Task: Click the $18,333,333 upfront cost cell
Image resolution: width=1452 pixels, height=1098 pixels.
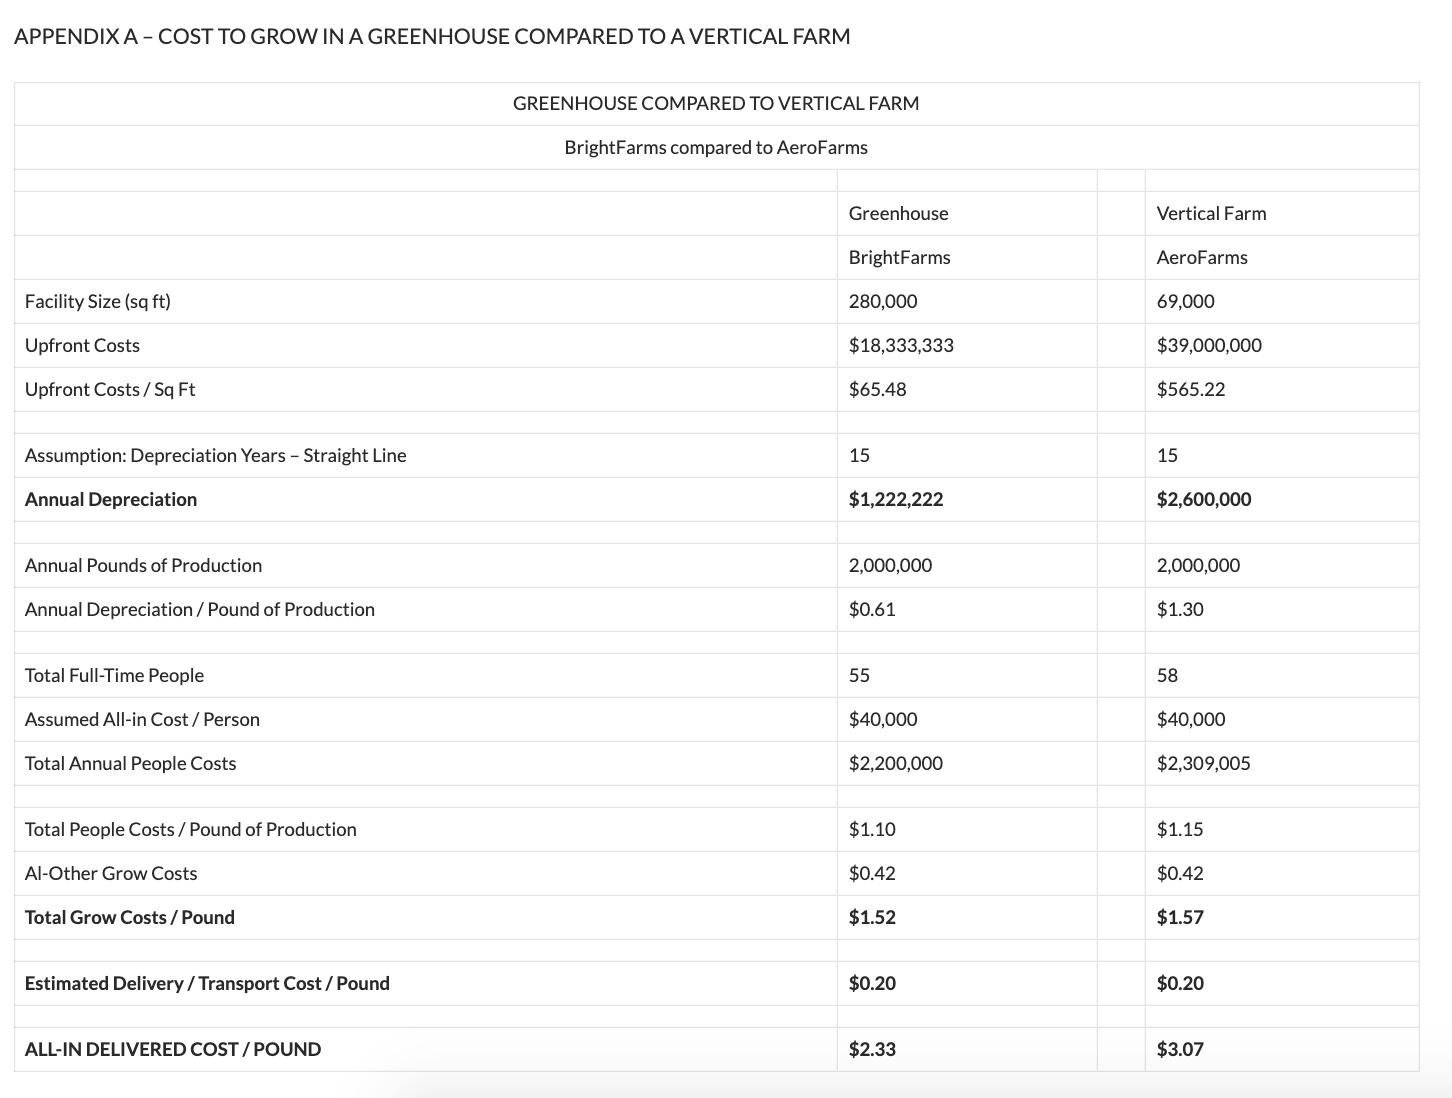Action: point(901,345)
